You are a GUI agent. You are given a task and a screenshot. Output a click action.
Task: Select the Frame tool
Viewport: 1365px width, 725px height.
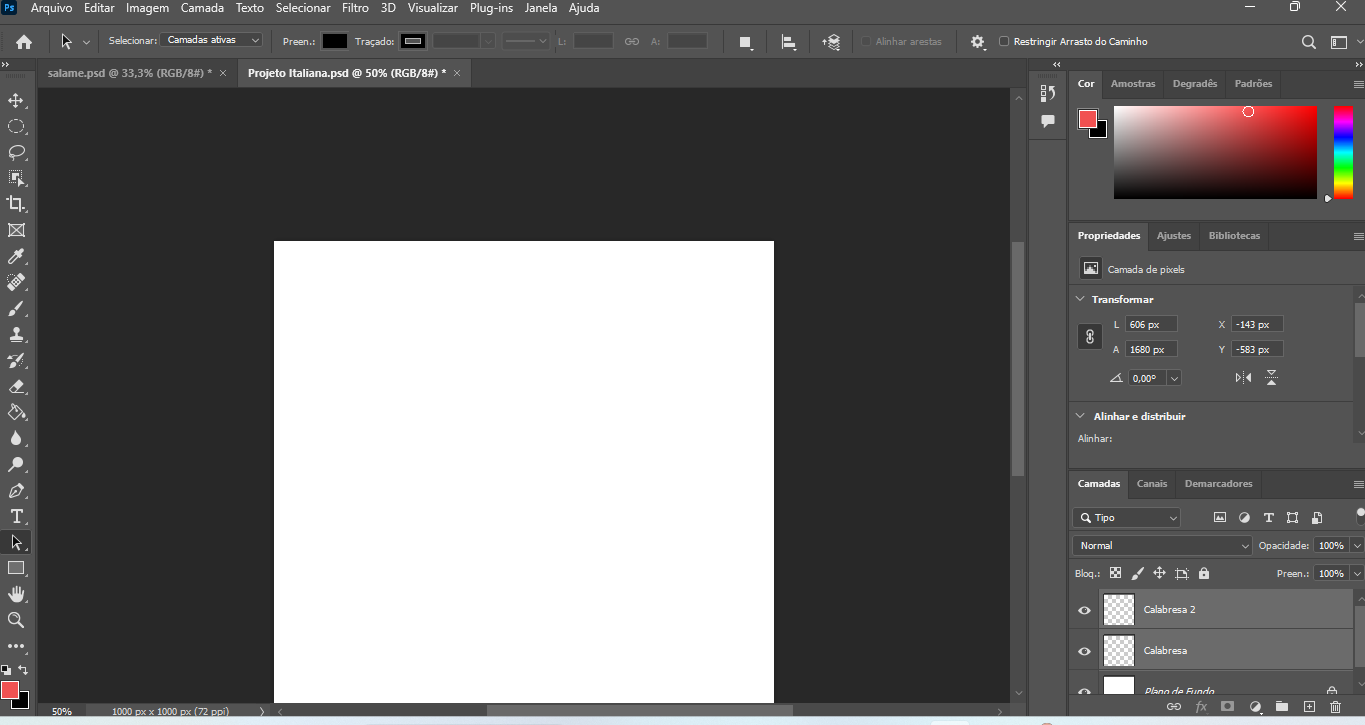[x=16, y=230]
